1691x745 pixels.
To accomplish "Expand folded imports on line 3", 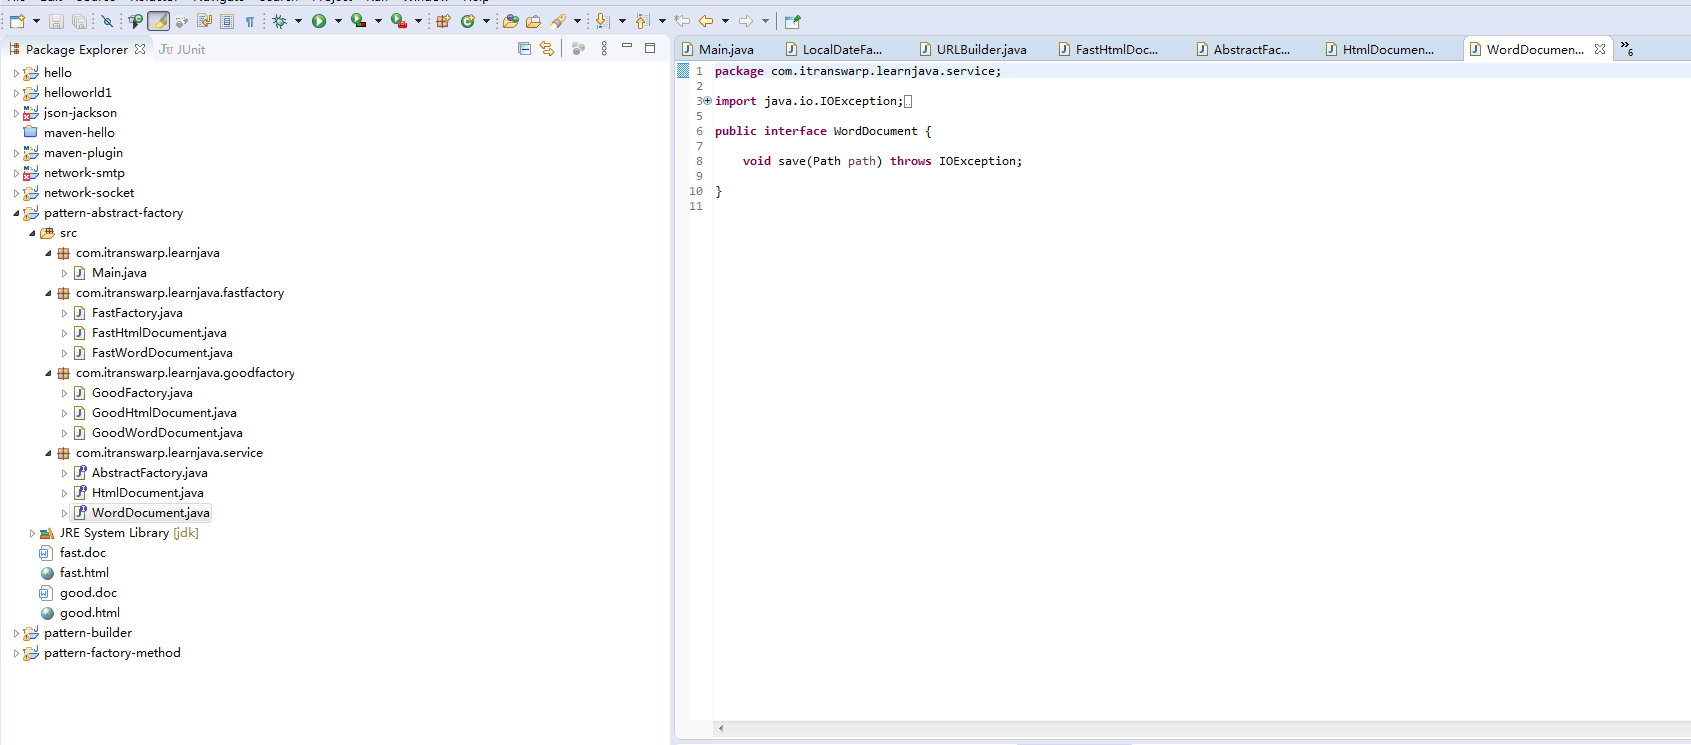I will (x=707, y=101).
